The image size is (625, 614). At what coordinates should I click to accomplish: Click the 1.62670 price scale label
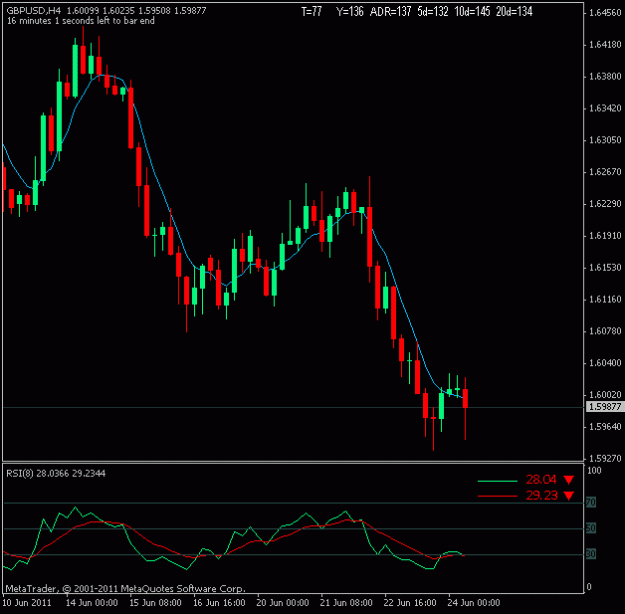point(605,172)
